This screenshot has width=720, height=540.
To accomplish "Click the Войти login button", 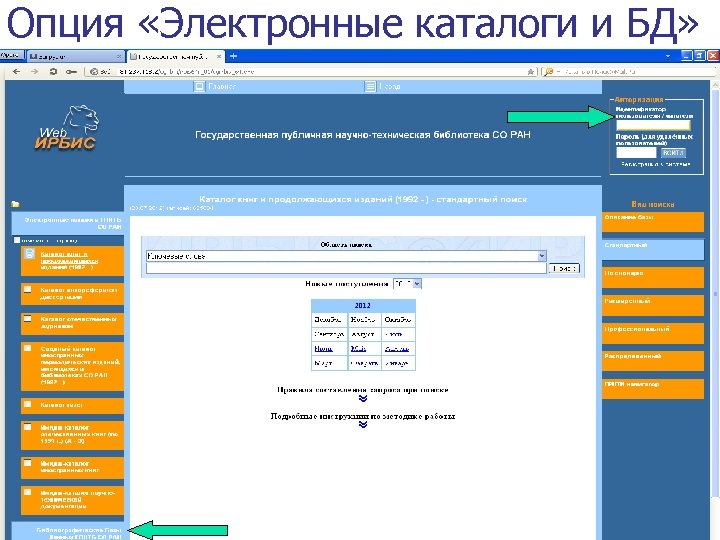I will (673, 152).
